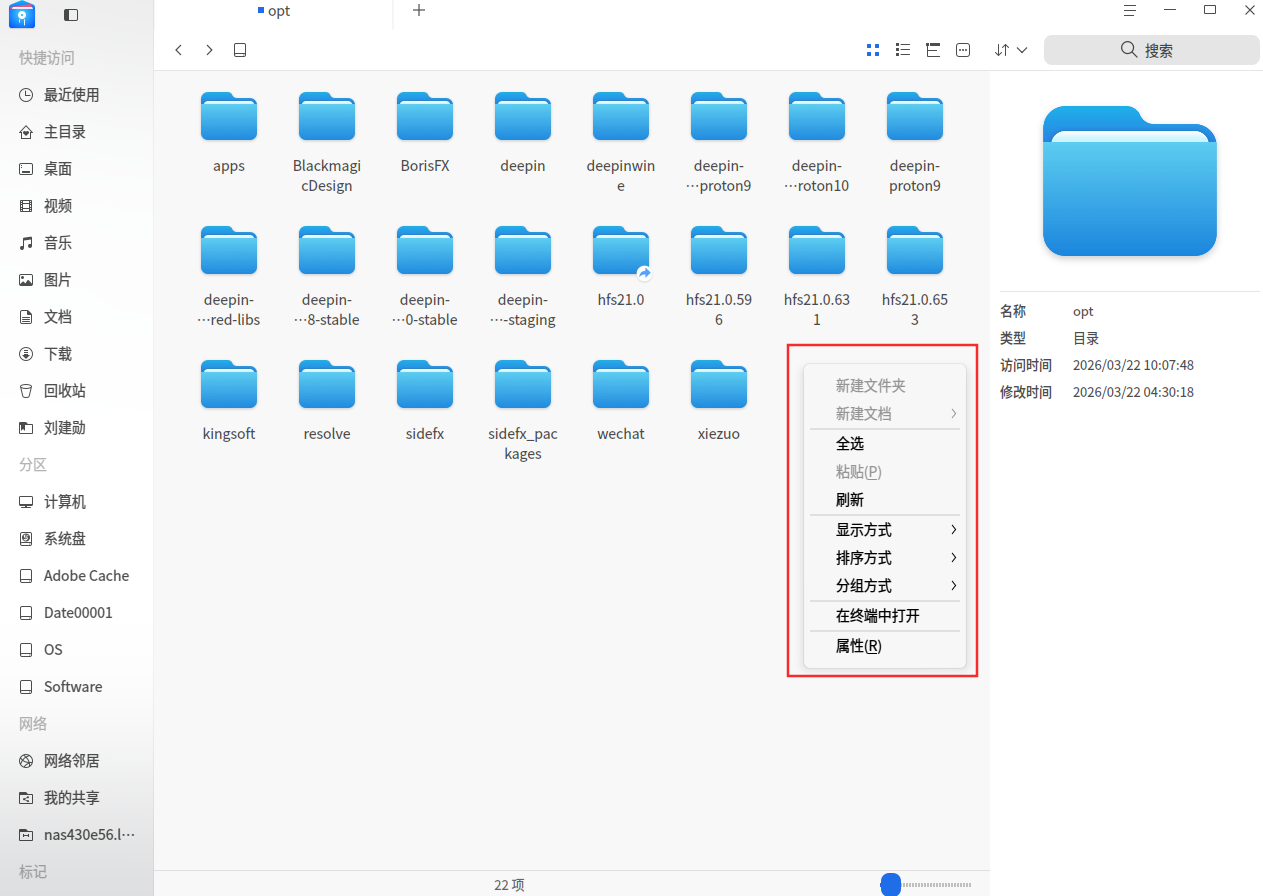Image resolution: width=1263 pixels, height=896 pixels.
Task: Open a new tab with plus button
Action: pyautogui.click(x=419, y=11)
